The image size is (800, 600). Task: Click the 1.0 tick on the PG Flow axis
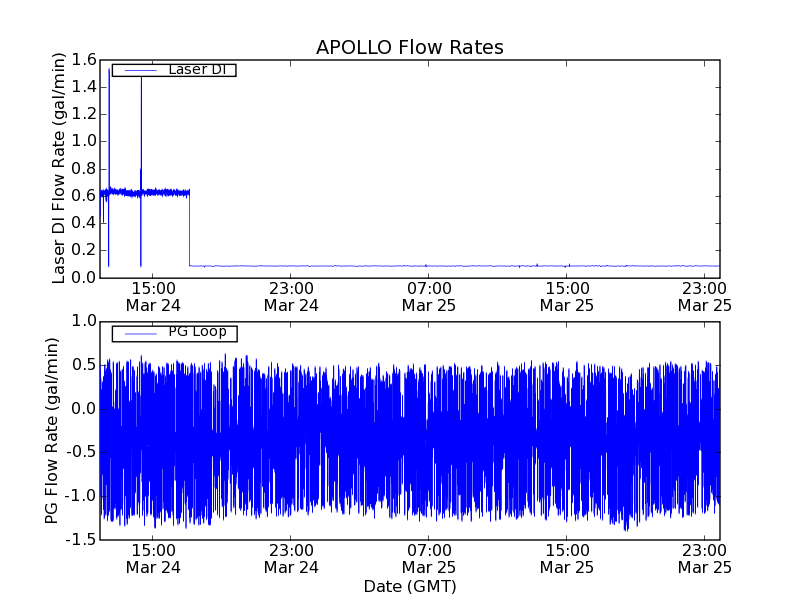[83, 321]
